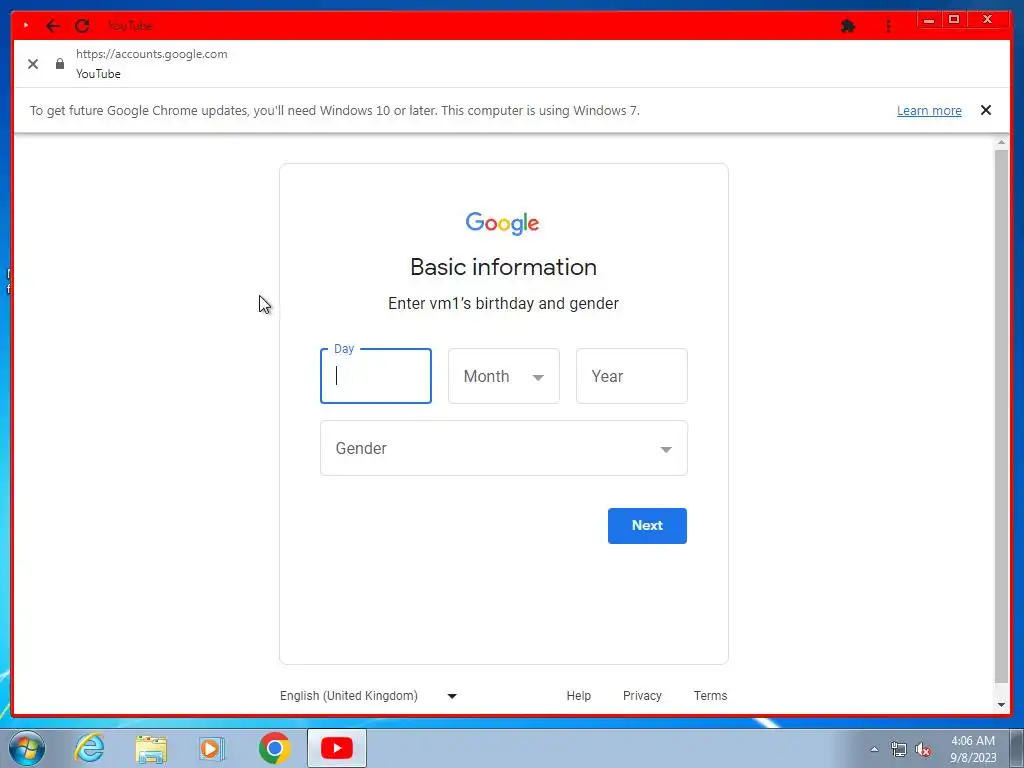Open the Terms link
1024x768 pixels.
pyautogui.click(x=711, y=696)
